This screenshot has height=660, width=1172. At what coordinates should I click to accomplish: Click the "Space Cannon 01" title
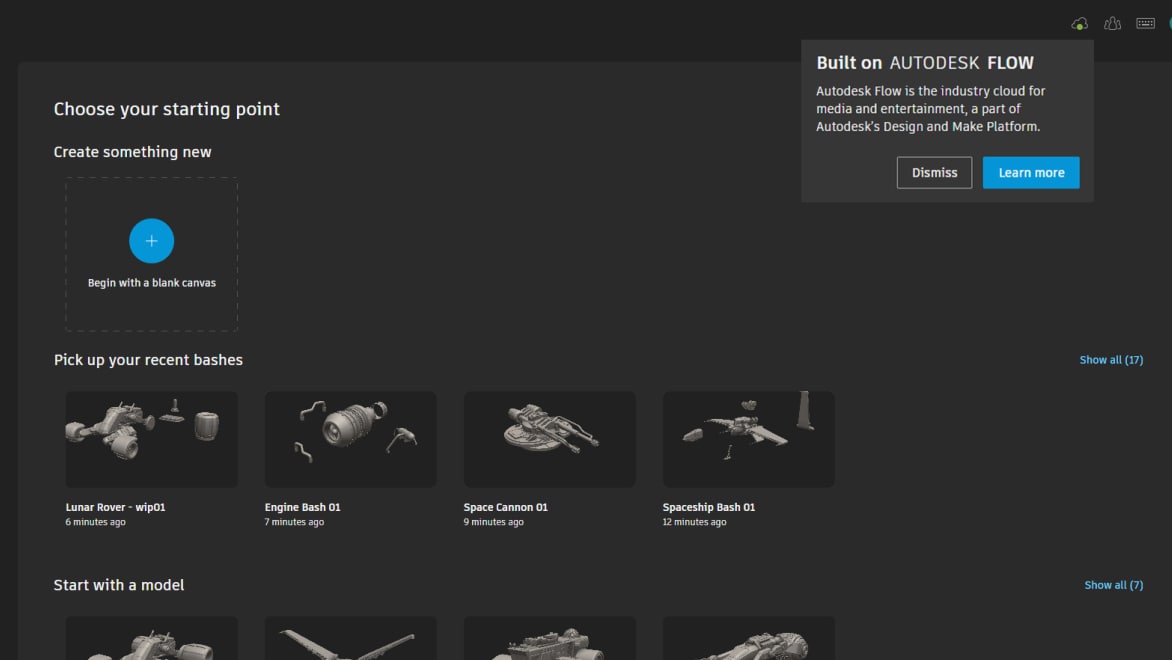(505, 507)
